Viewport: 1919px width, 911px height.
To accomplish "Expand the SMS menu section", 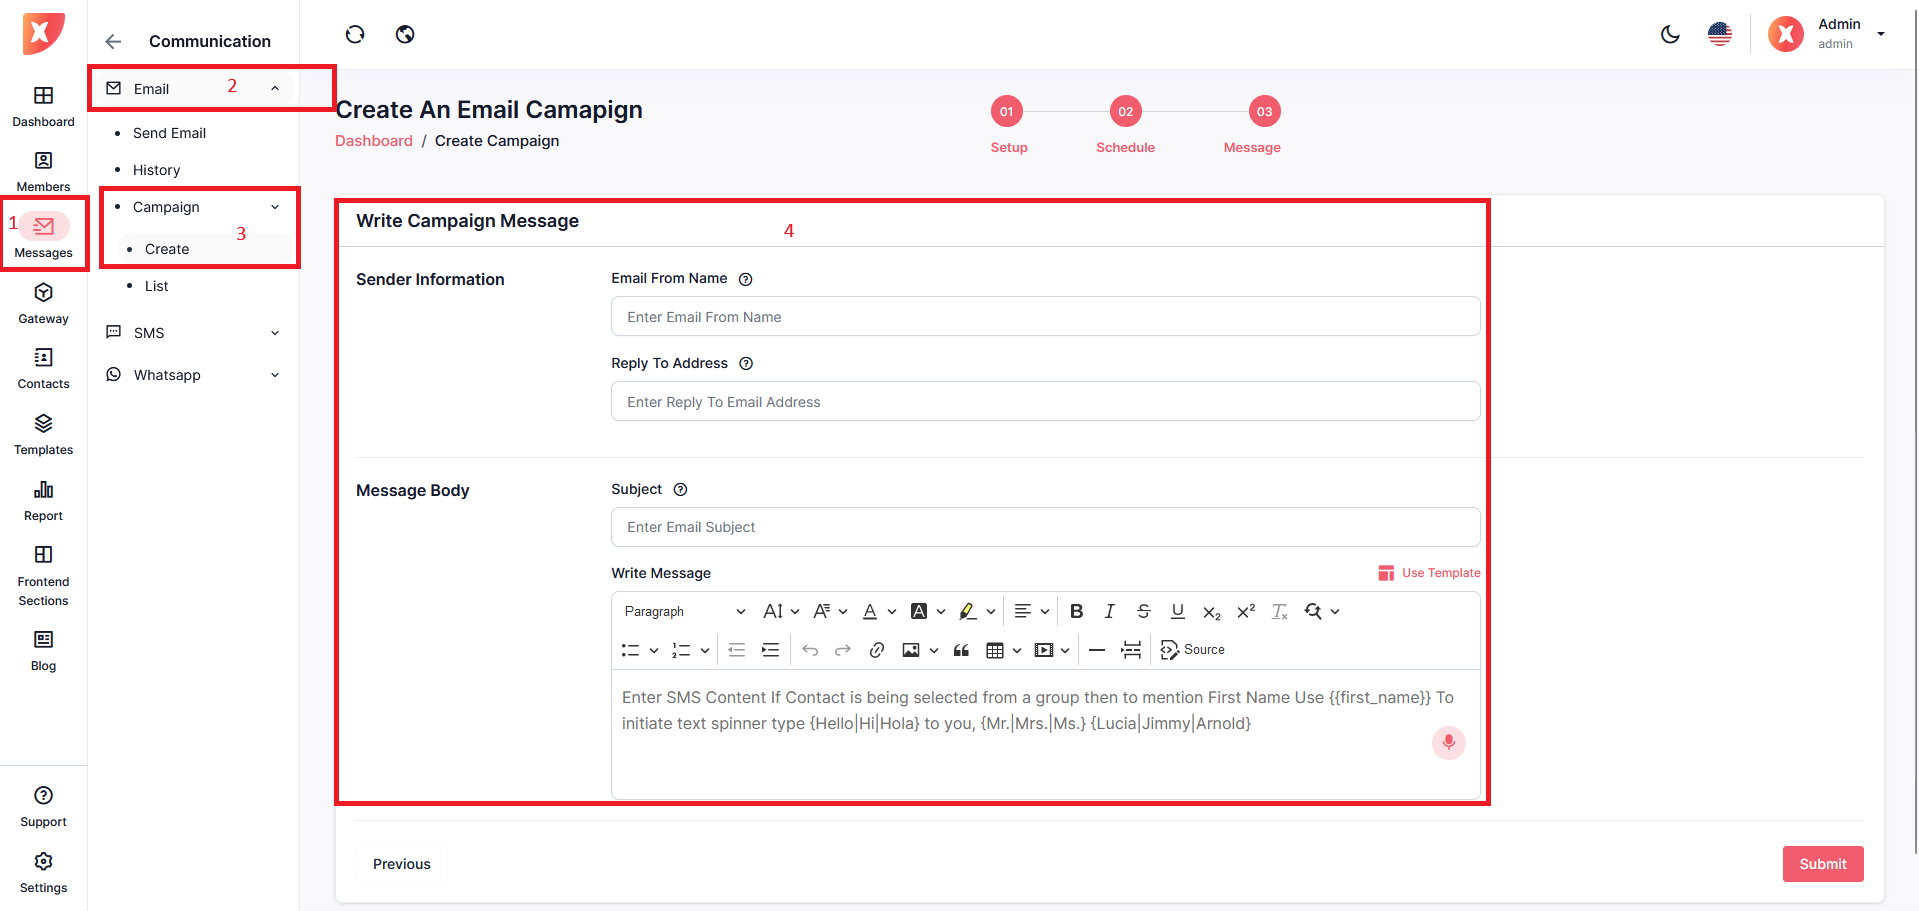I will tap(194, 333).
